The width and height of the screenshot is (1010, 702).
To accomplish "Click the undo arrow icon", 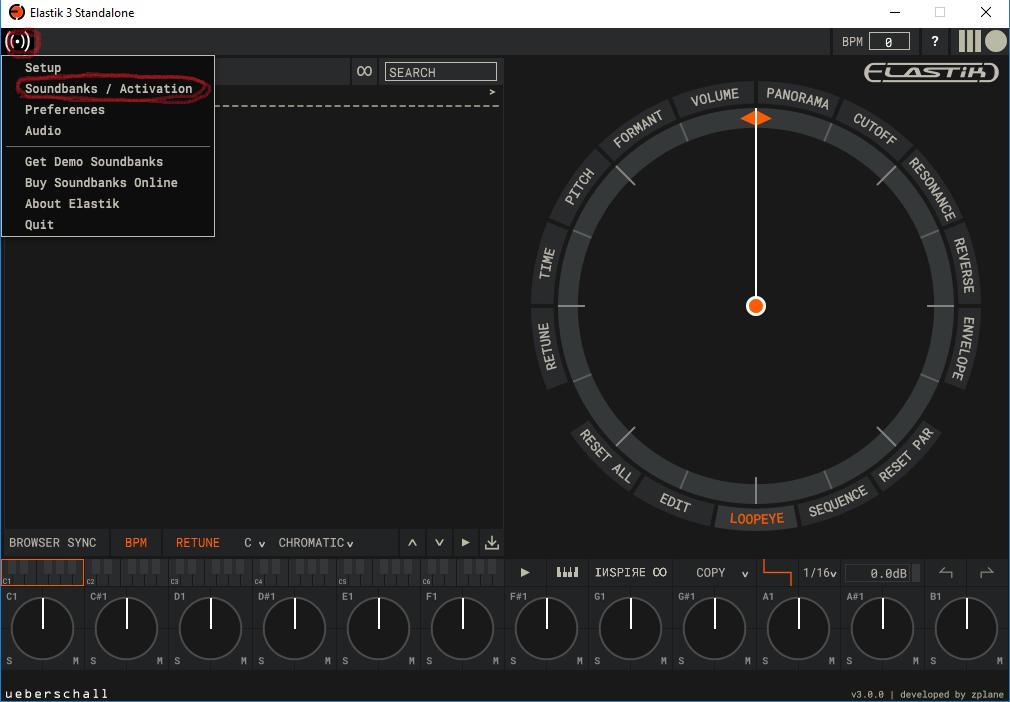I will click(x=946, y=573).
